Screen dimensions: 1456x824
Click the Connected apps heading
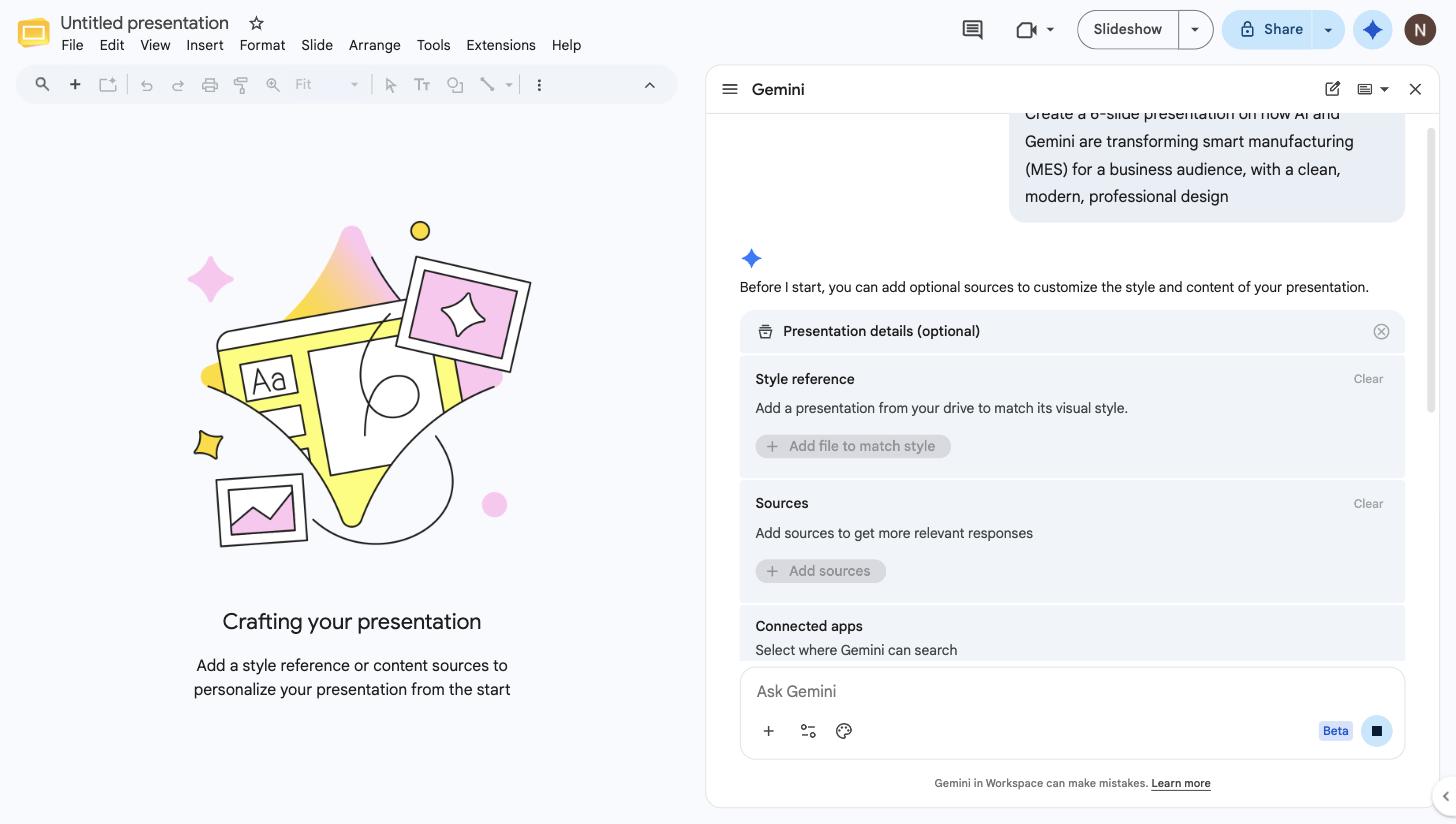tap(809, 626)
